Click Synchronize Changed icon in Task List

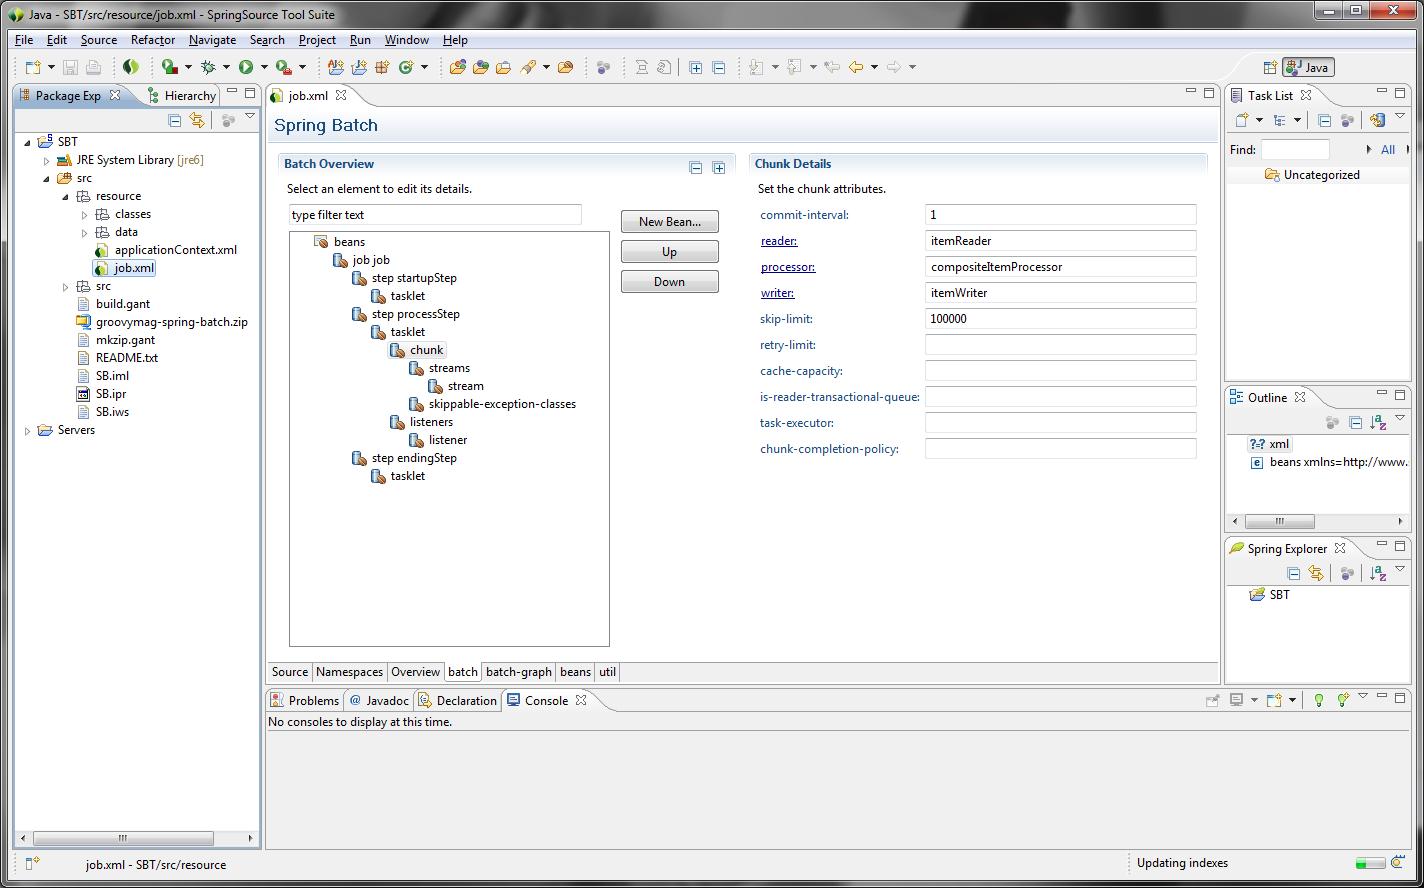point(1377,120)
